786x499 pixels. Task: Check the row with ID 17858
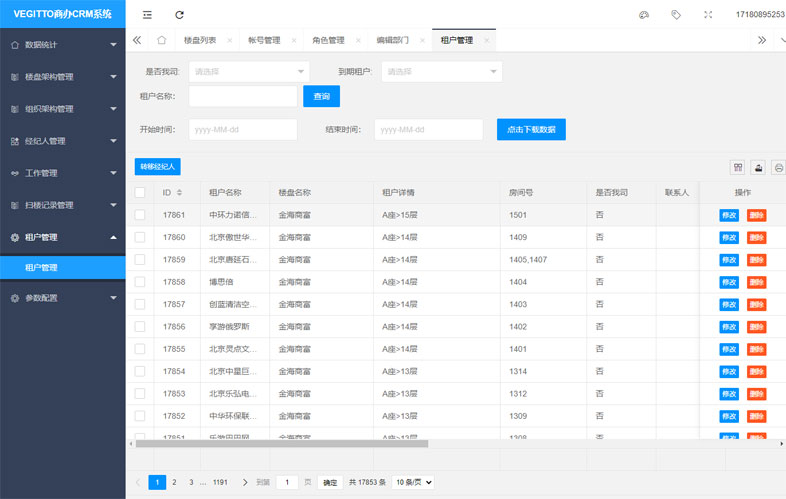tap(140, 282)
